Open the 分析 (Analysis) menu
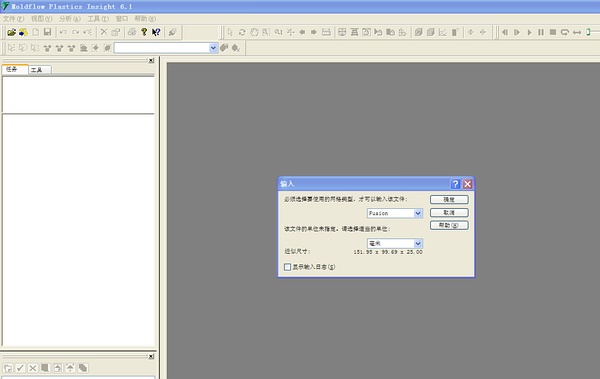The width and height of the screenshot is (600, 379). [x=70, y=19]
